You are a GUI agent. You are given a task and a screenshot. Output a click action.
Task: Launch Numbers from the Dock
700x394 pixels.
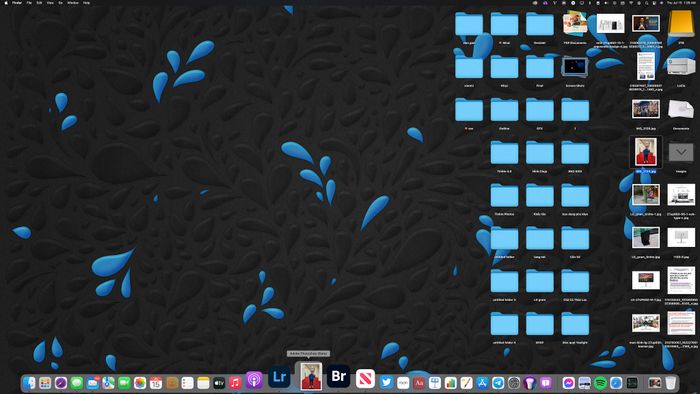point(450,383)
